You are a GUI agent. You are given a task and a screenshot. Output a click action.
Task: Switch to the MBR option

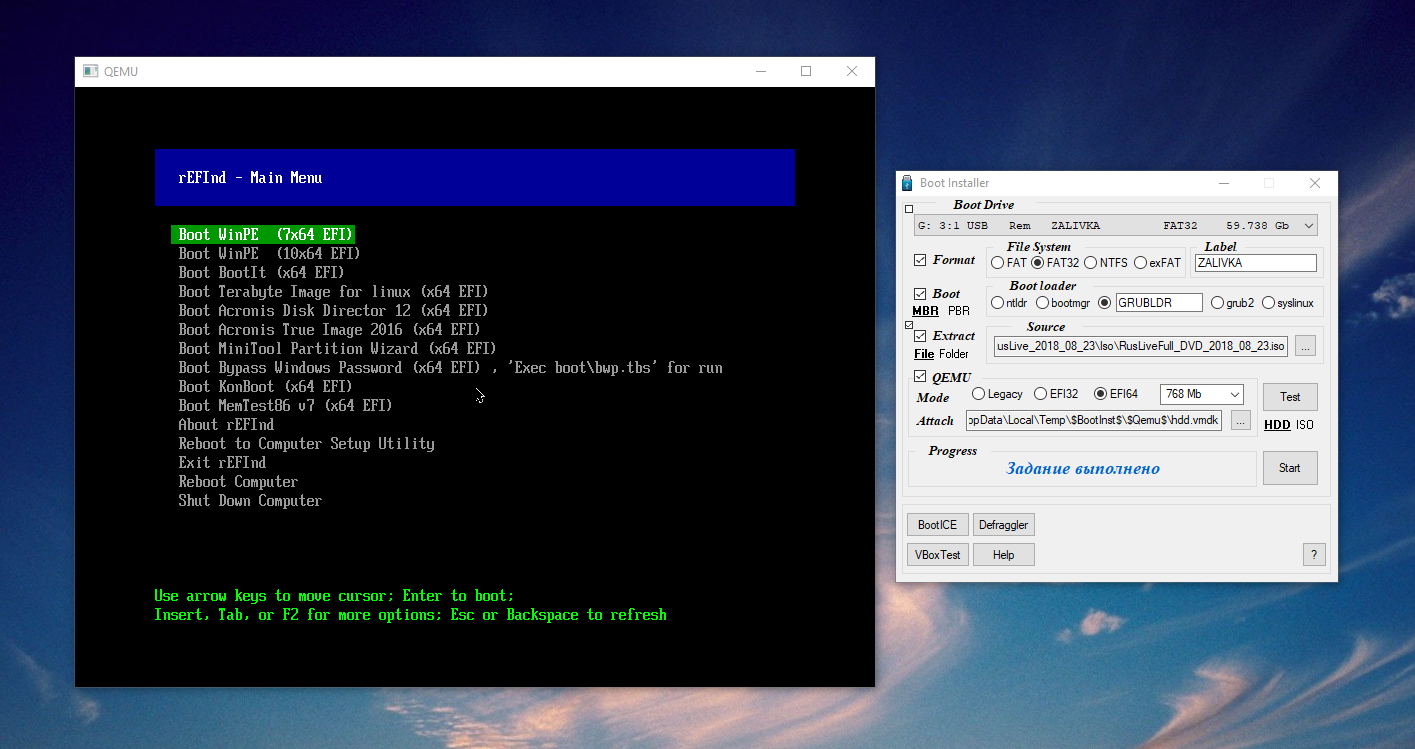(926, 311)
